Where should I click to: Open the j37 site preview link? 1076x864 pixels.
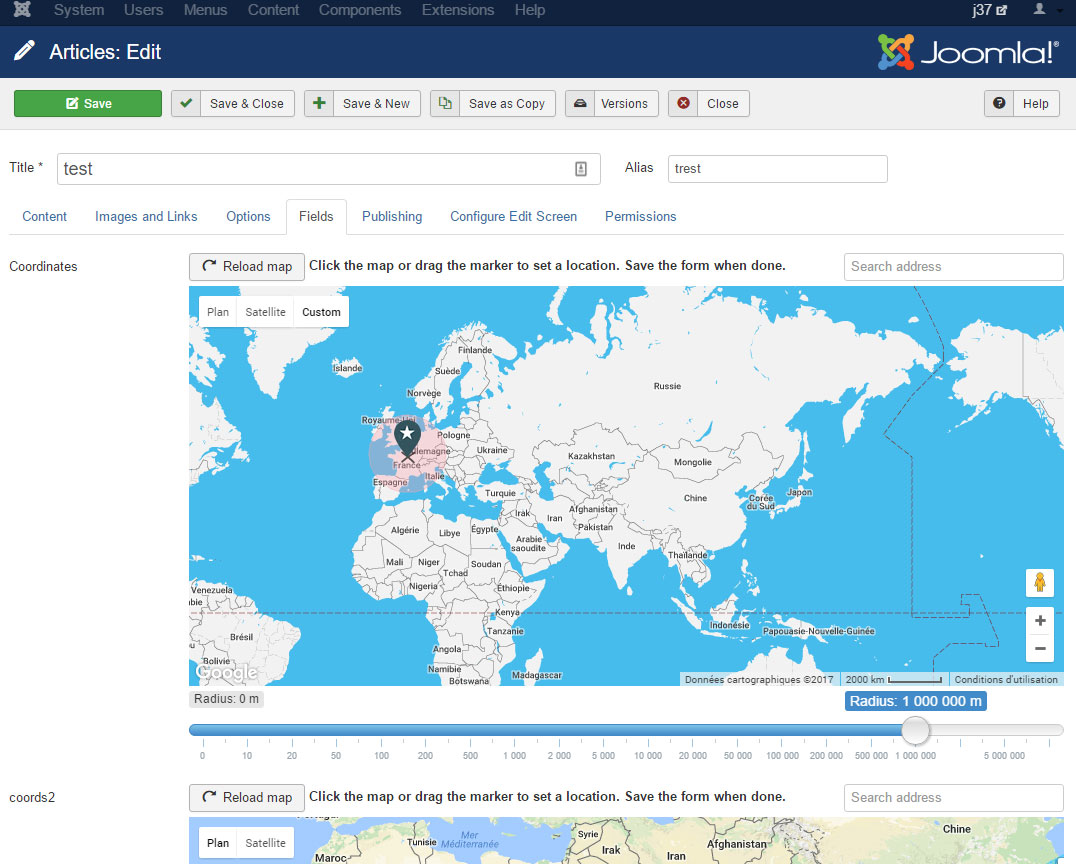tap(989, 10)
